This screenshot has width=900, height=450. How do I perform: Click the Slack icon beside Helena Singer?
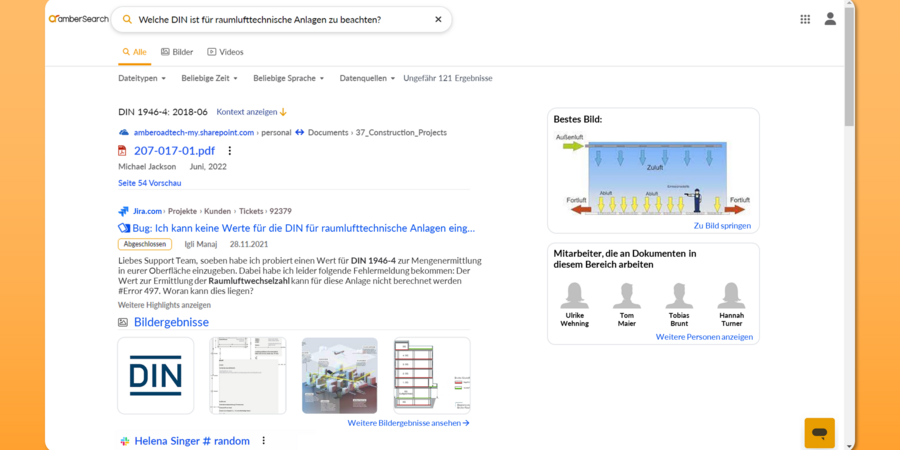click(x=124, y=441)
